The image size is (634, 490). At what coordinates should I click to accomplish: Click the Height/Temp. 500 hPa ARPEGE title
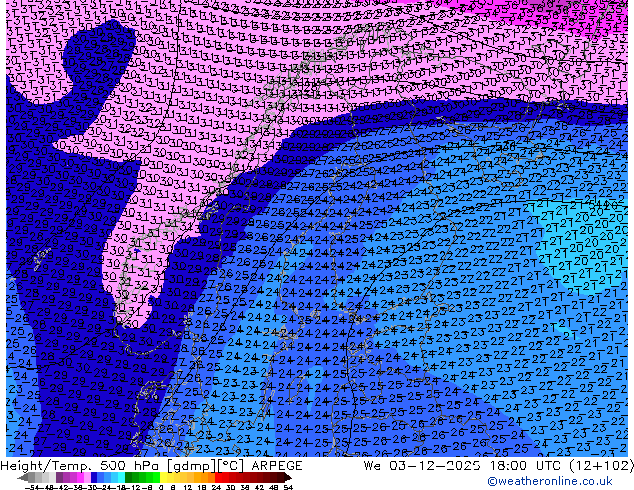(151, 466)
